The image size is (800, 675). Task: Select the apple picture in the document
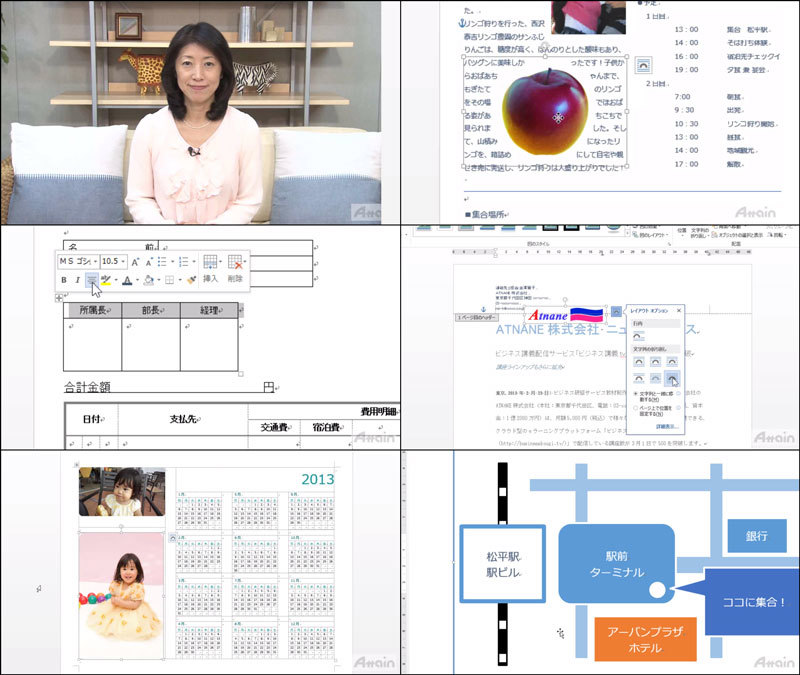[x=545, y=112]
